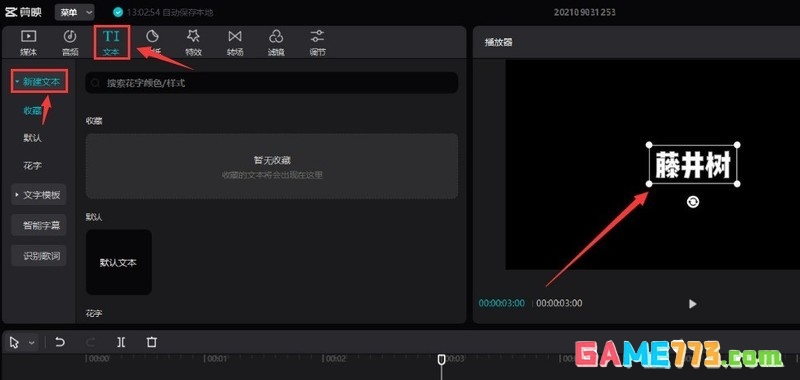Select the 藤井树 text box in player
This screenshot has width=800, height=380.
tap(693, 165)
